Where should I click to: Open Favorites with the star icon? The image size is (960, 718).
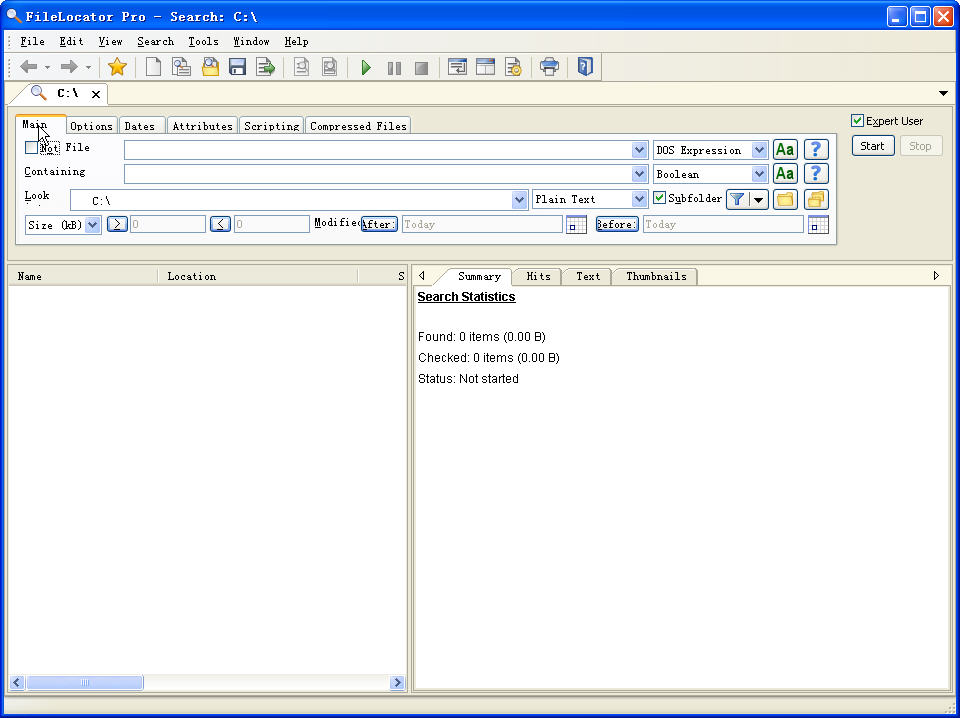click(x=117, y=67)
